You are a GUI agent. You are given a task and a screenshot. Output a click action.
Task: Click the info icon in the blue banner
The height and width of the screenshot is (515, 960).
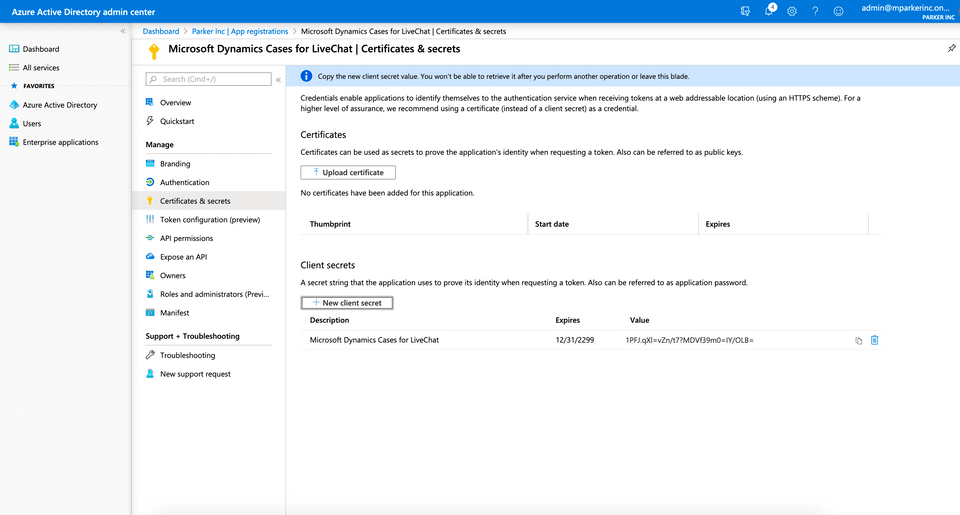click(306, 76)
